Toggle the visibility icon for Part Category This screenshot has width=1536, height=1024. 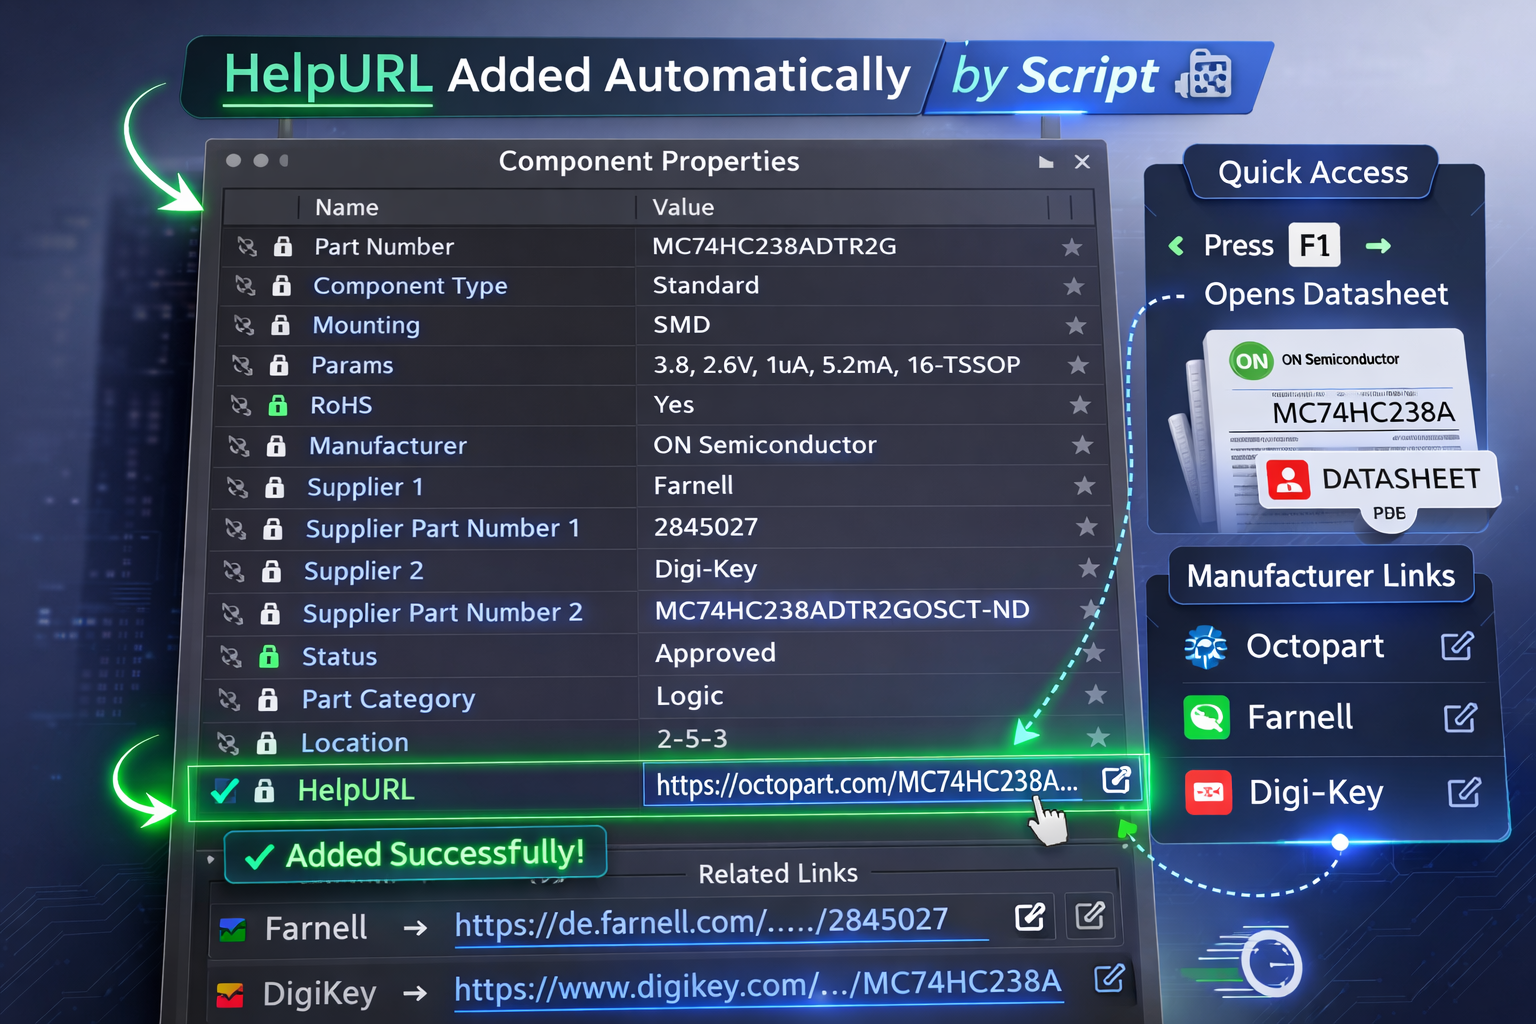coord(229,700)
